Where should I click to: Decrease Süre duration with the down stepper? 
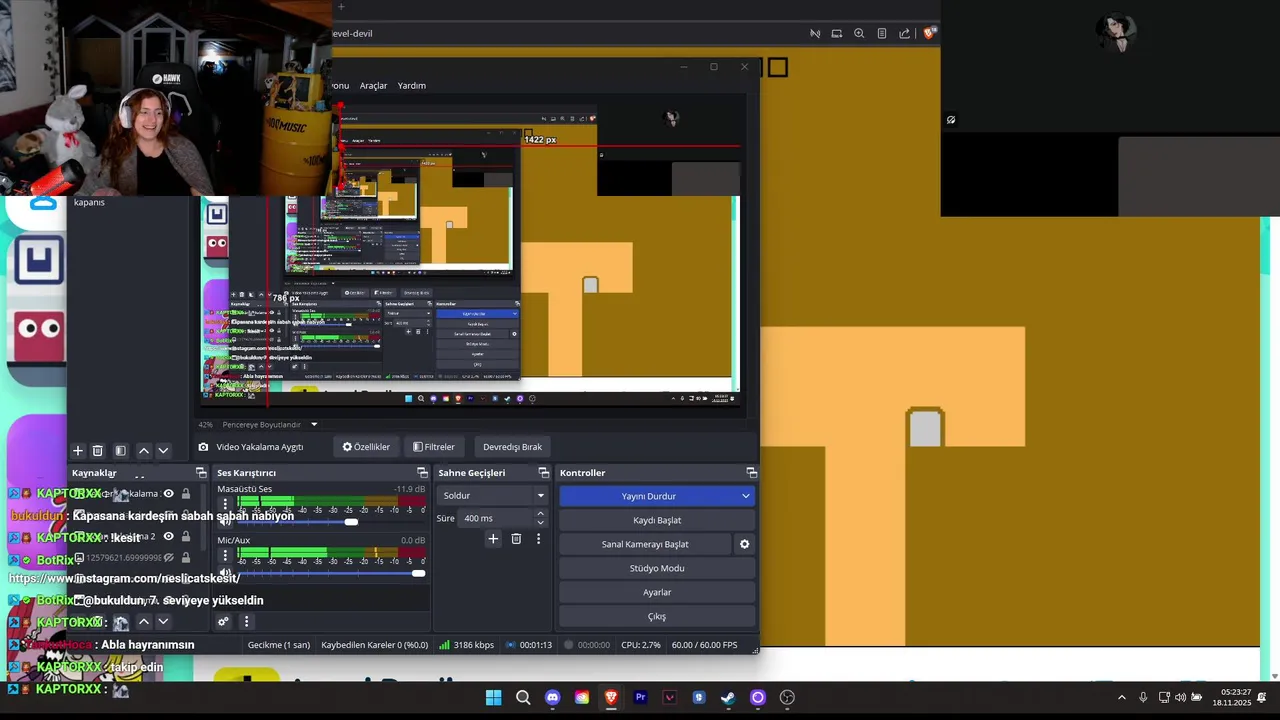[x=541, y=523]
